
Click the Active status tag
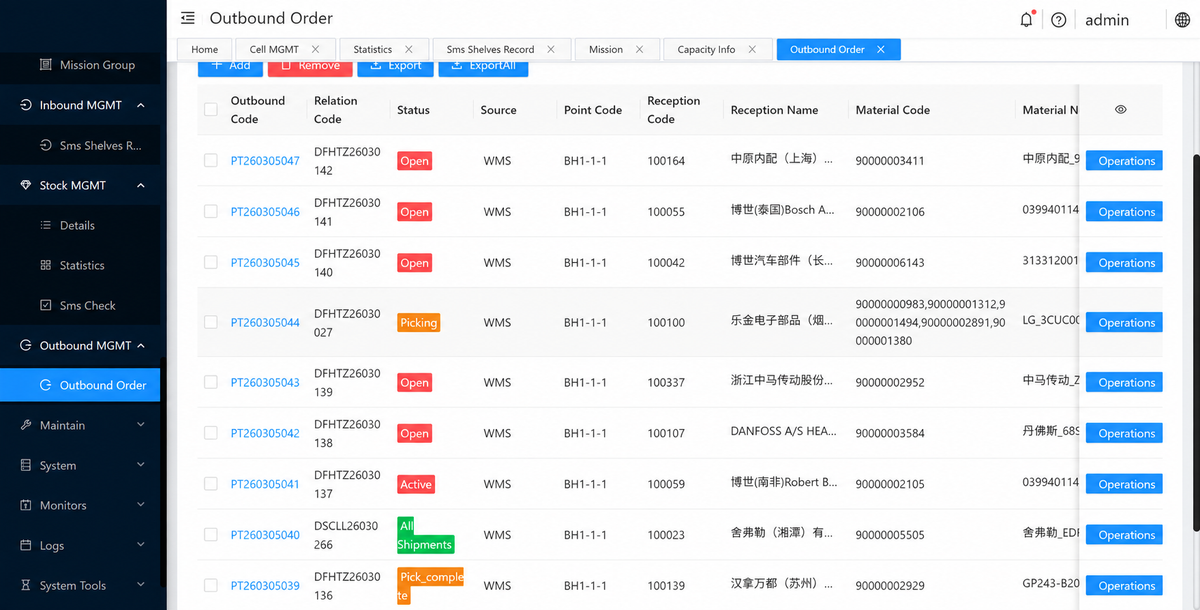point(416,484)
